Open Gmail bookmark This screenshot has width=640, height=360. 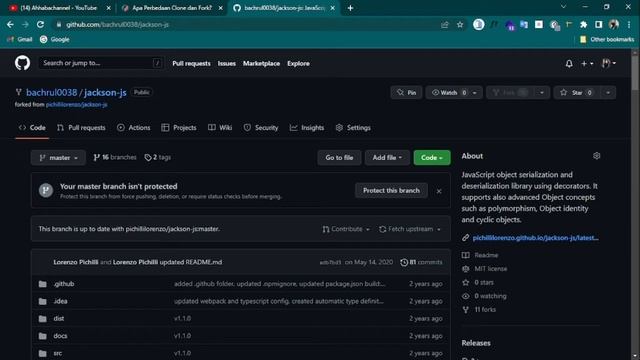[x=20, y=40]
